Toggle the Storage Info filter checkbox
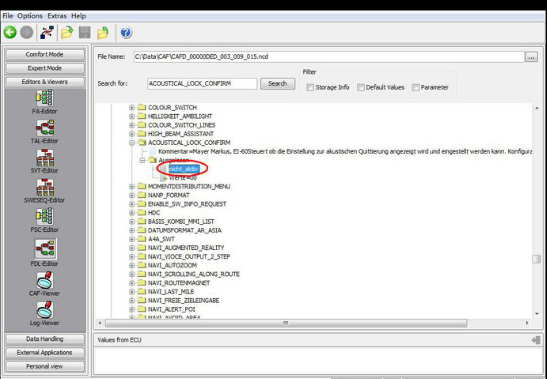This screenshot has height=379, width=547. (x=310, y=87)
